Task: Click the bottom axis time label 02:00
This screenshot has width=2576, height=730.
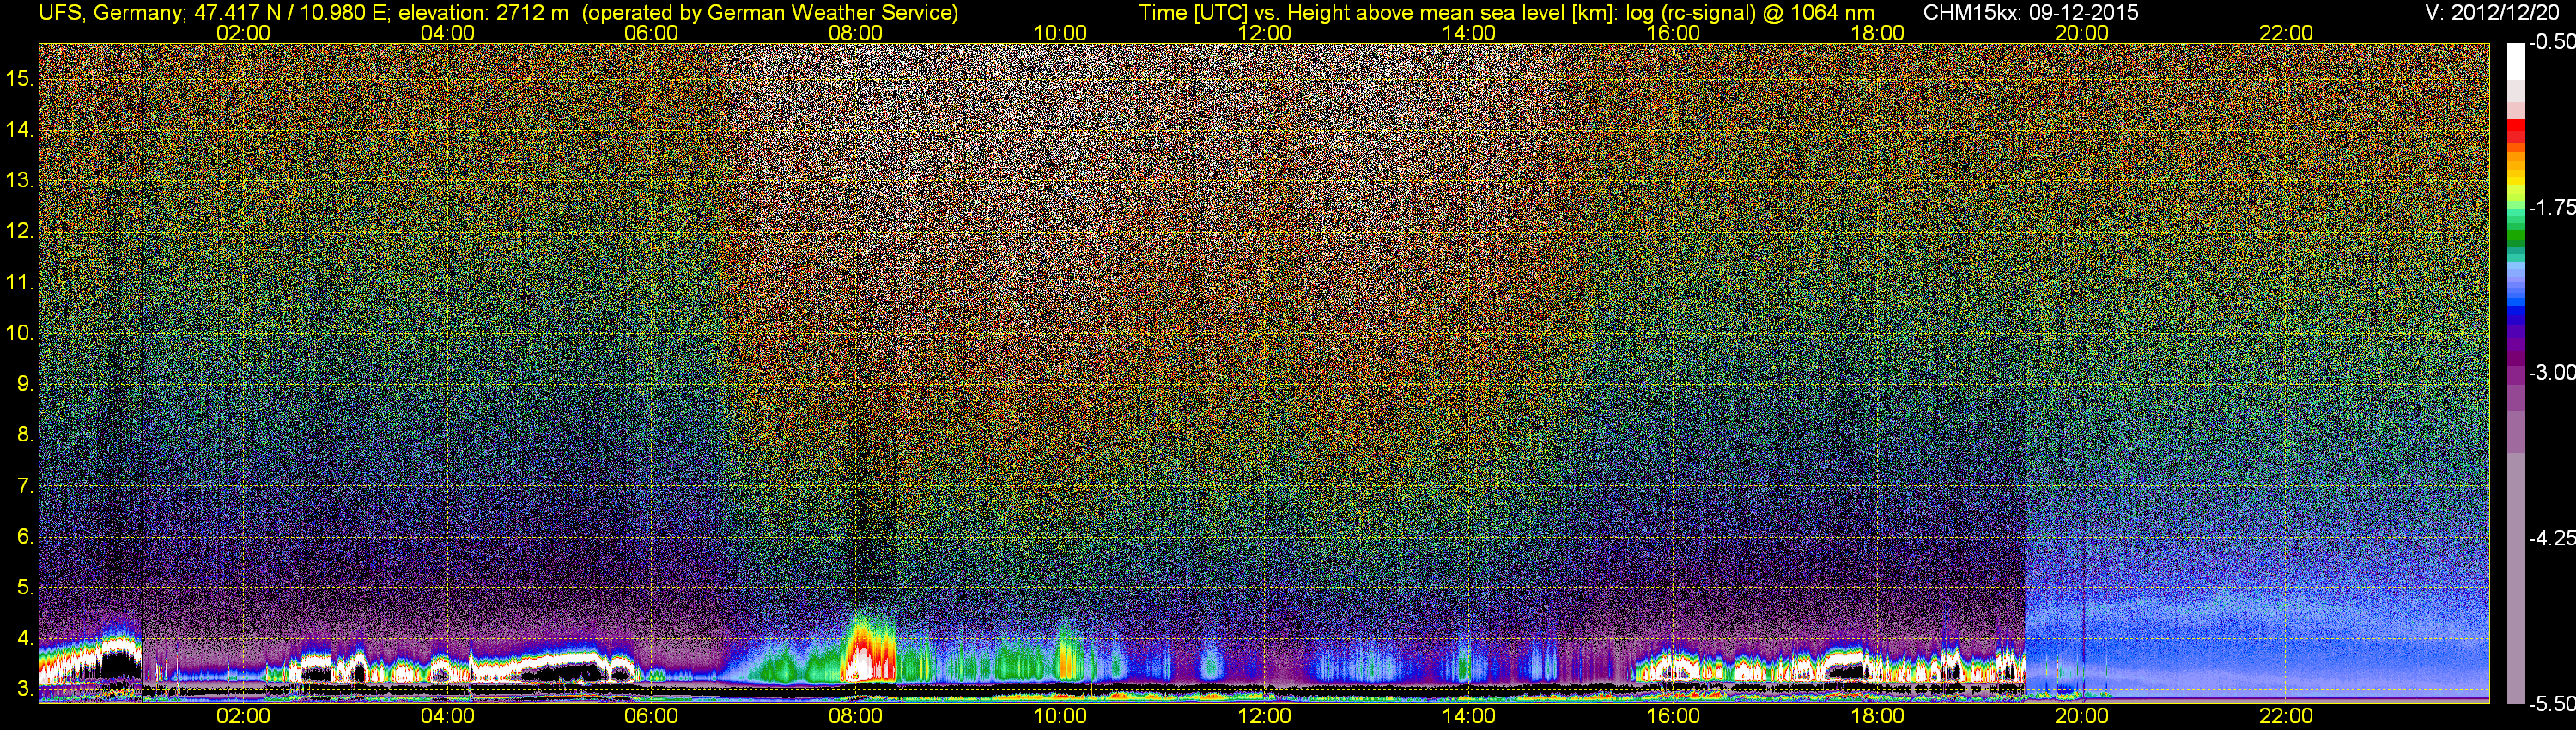Action: click(x=243, y=716)
